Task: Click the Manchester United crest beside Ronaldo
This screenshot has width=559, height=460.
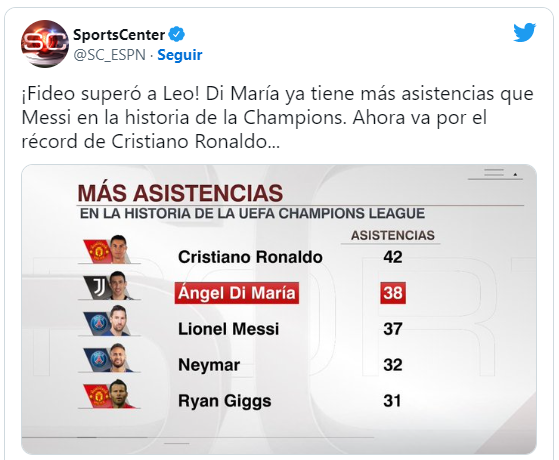Action: pos(97,251)
